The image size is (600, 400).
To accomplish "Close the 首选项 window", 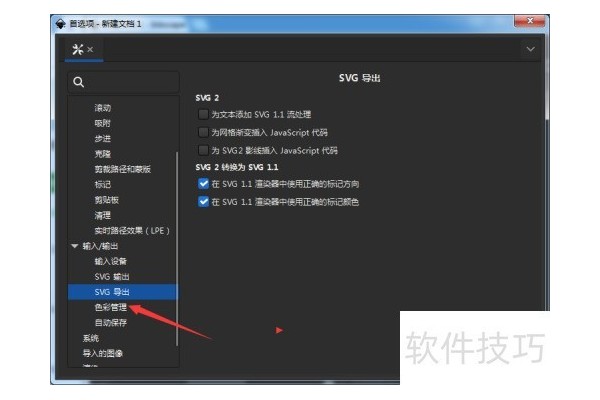I will click(530, 21).
